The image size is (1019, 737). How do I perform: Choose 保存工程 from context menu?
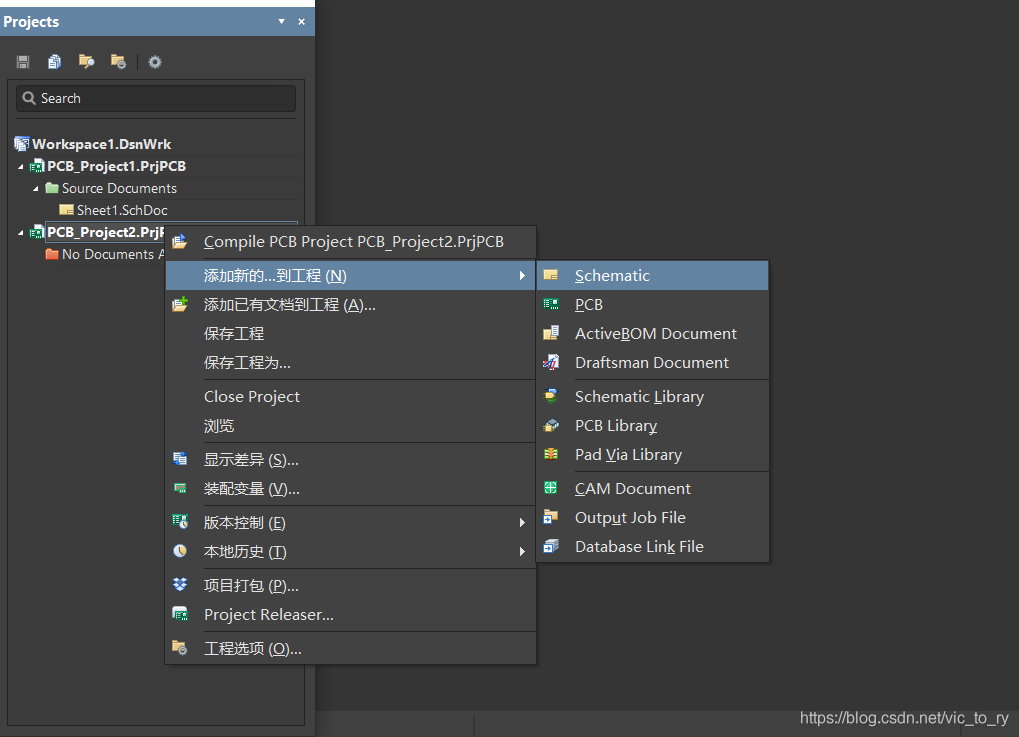pos(351,333)
